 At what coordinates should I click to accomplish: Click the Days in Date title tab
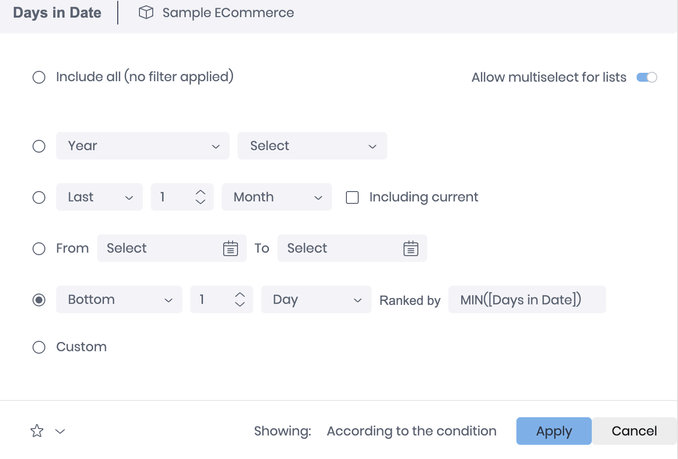(57, 13)
